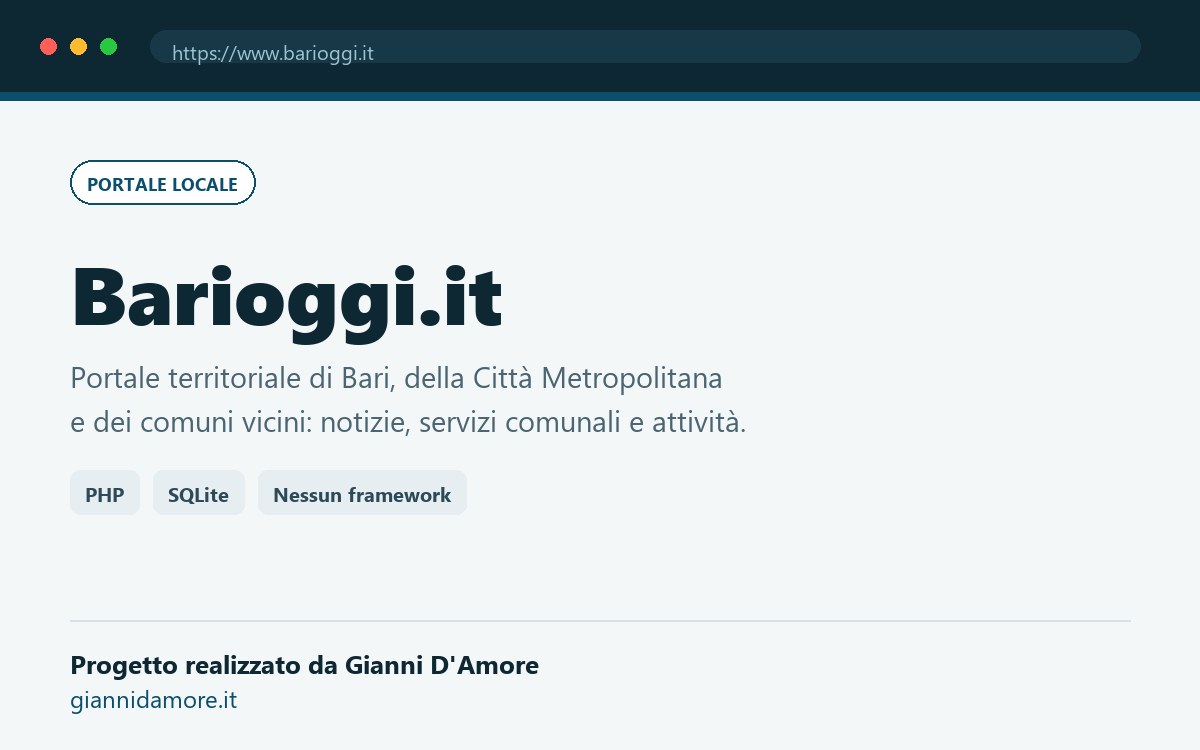Select the Nessun framework tag chip

(362, 493)
